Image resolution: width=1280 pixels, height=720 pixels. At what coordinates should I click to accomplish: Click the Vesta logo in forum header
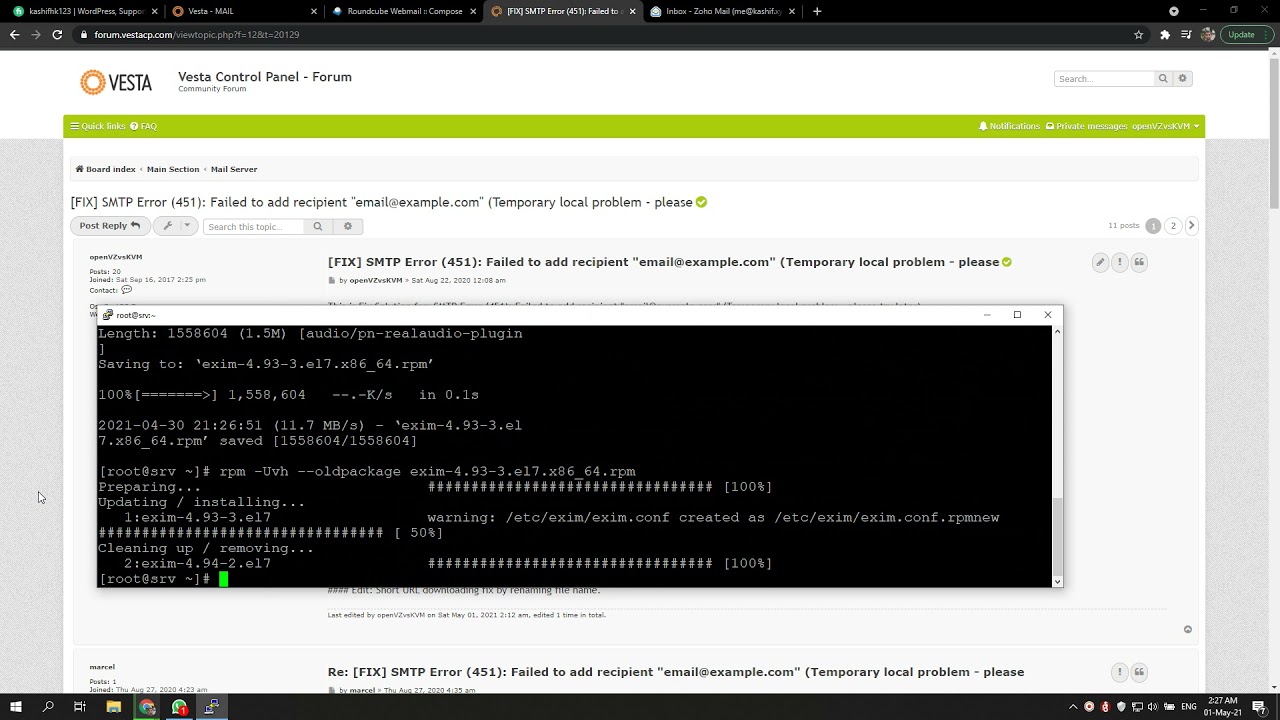tap(116, 82)
